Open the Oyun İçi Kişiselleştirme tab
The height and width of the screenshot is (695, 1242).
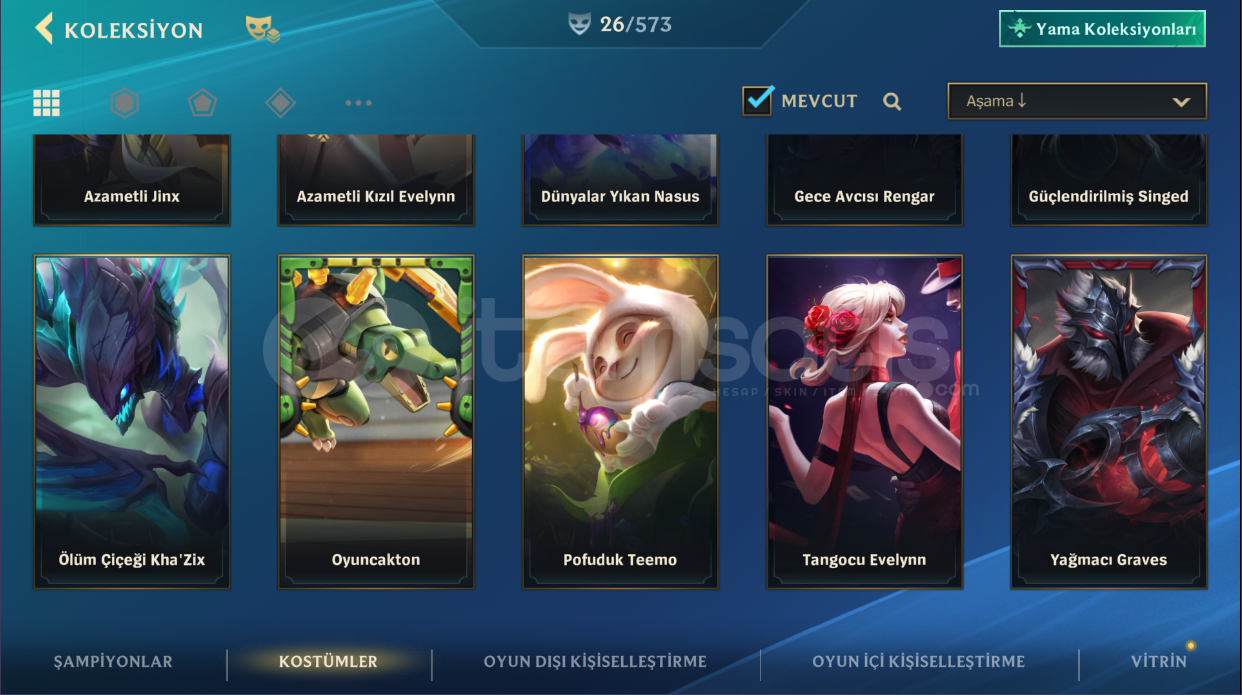(x=919, y=661)
